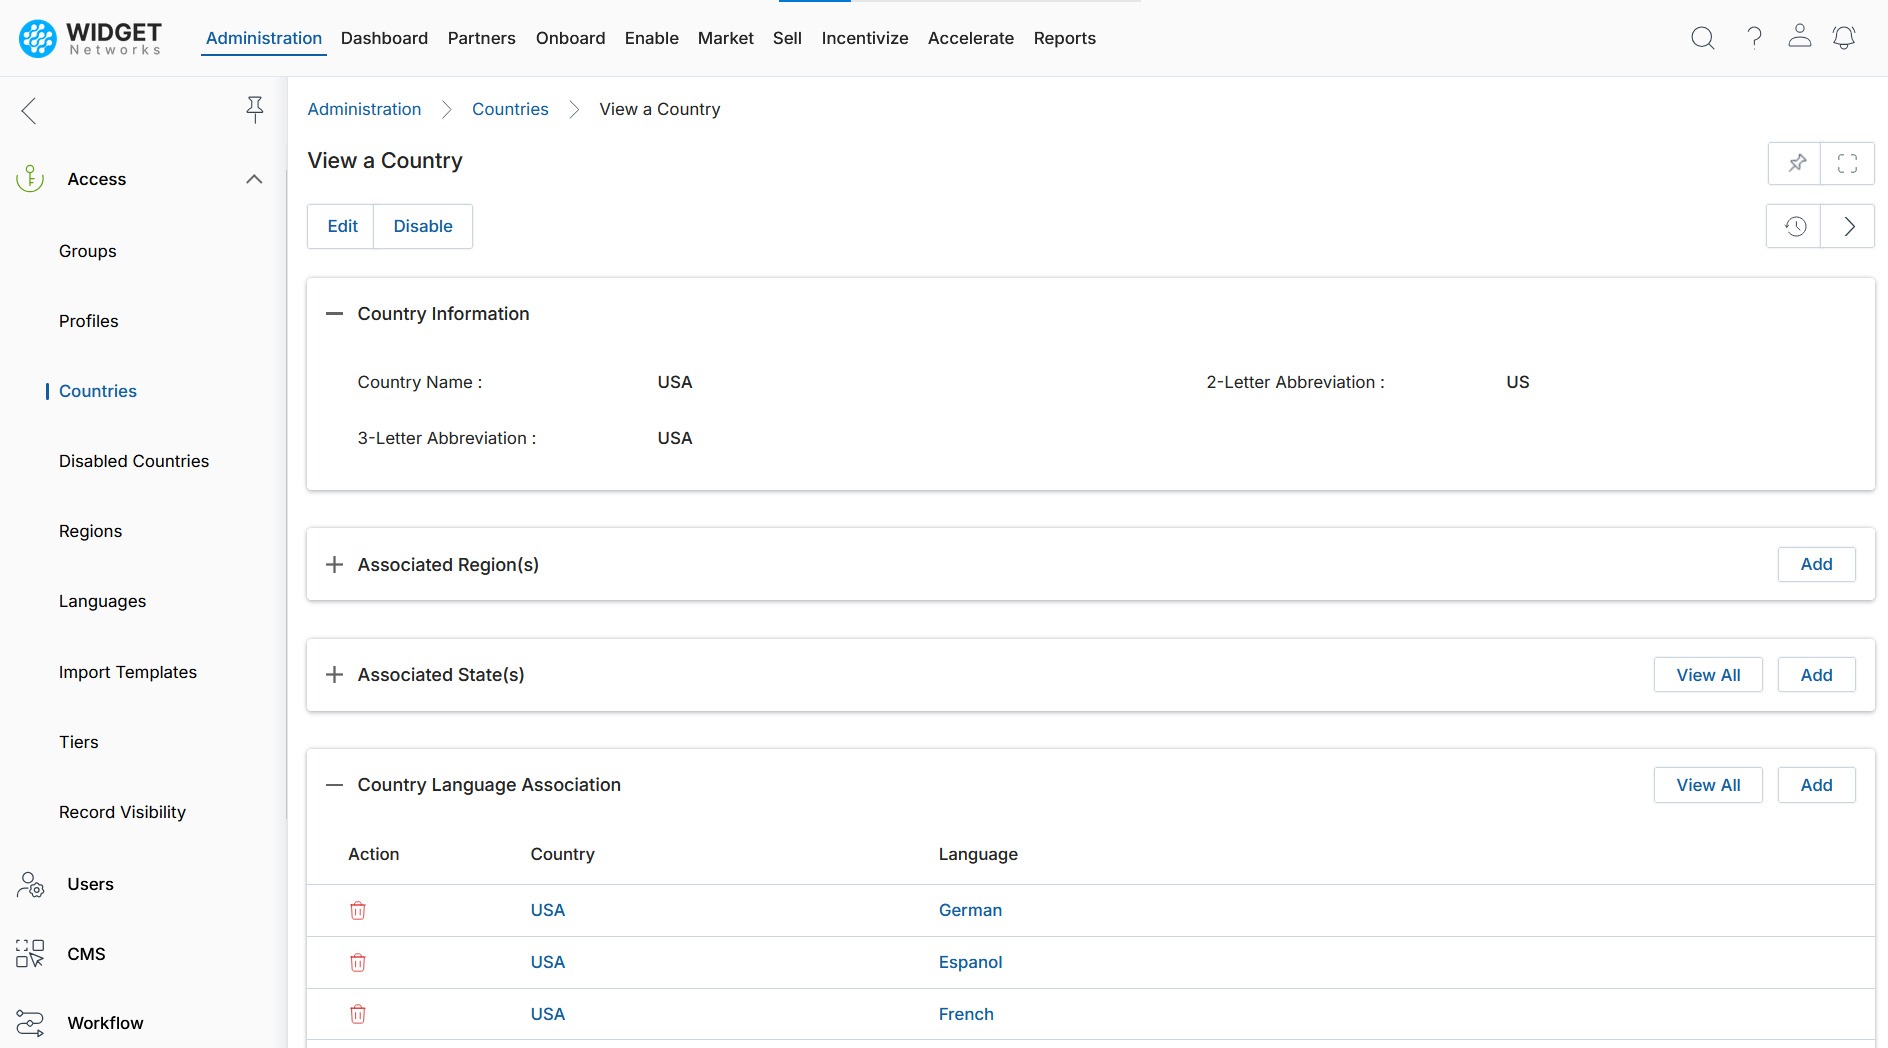The height and width of the screenshot is (1048, 1888).
Task: Open the search icon in the header
Action: (1702, 38)
